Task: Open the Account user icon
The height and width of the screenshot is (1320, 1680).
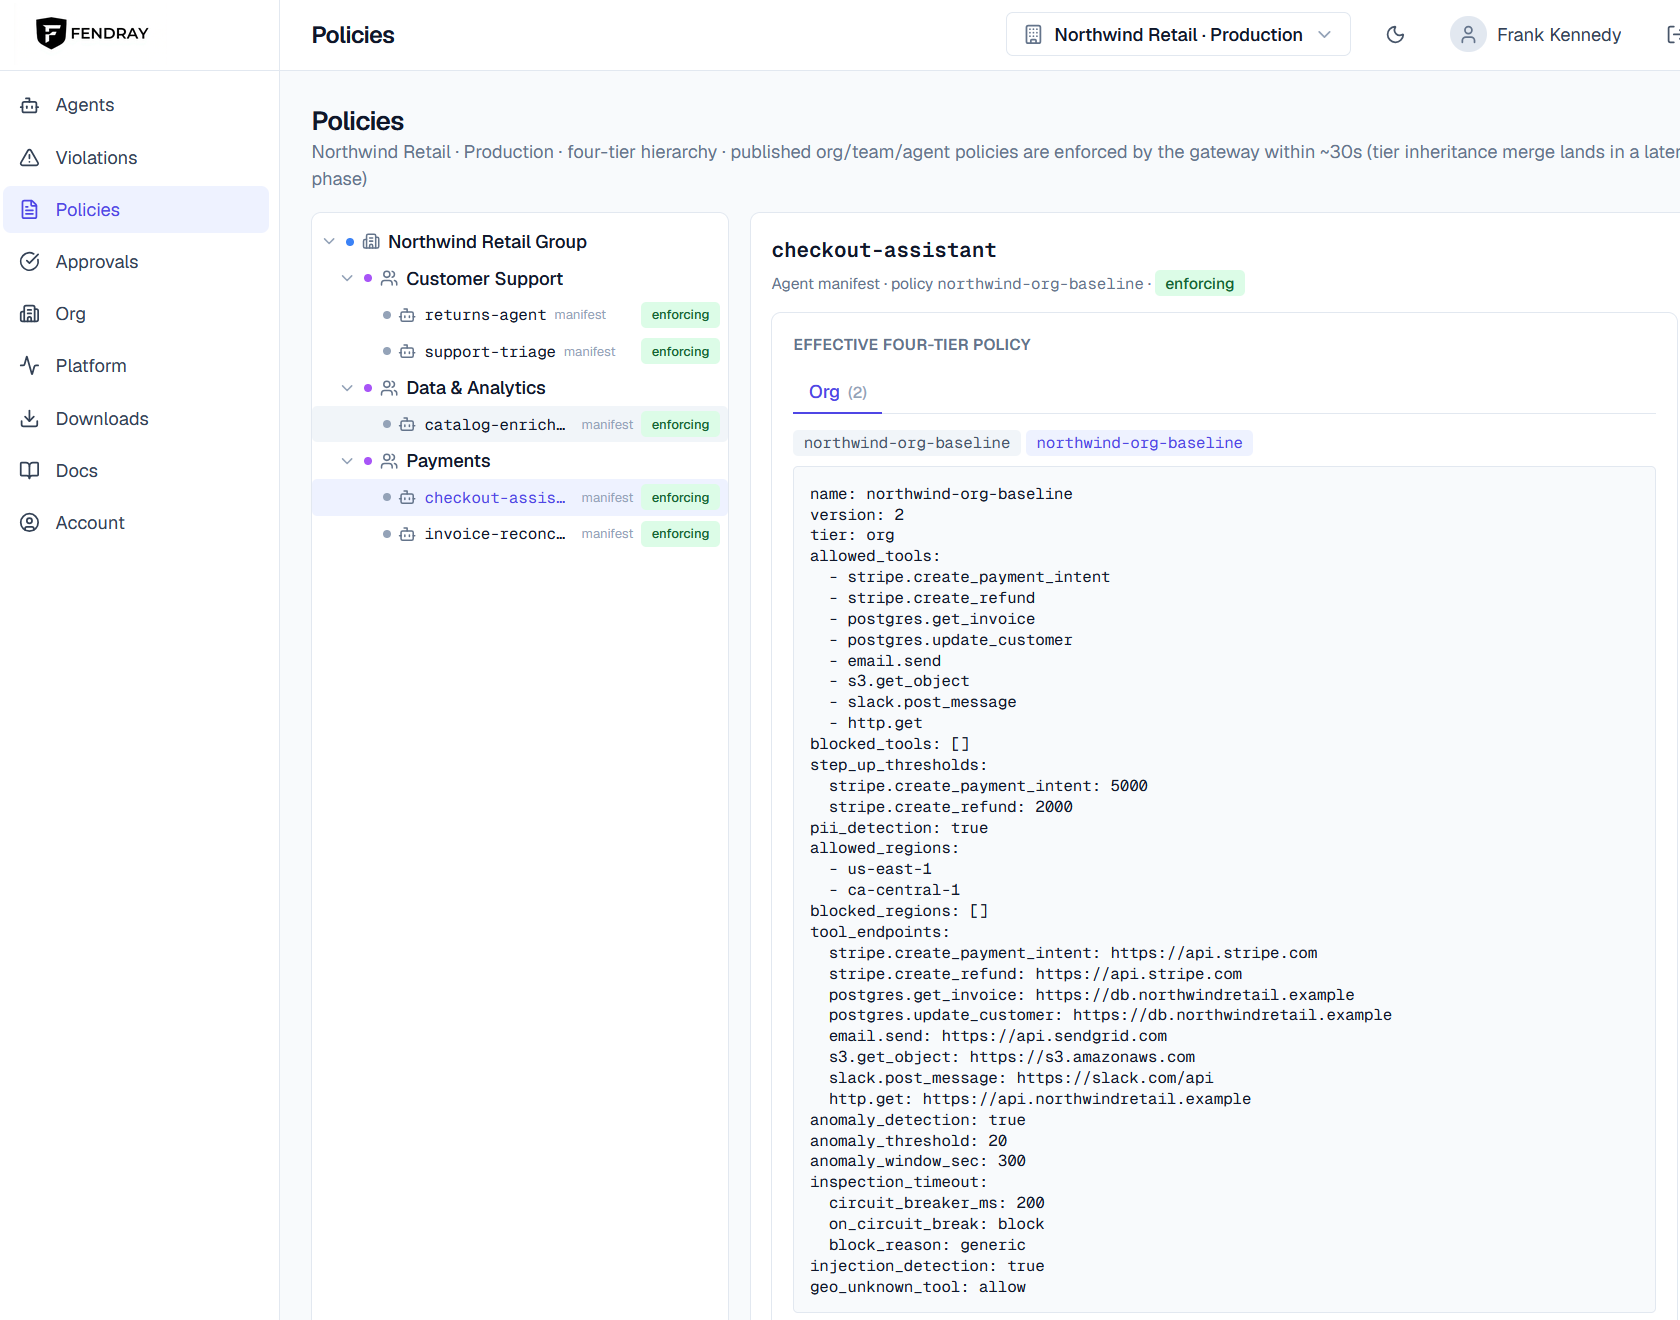Action: 30,522
